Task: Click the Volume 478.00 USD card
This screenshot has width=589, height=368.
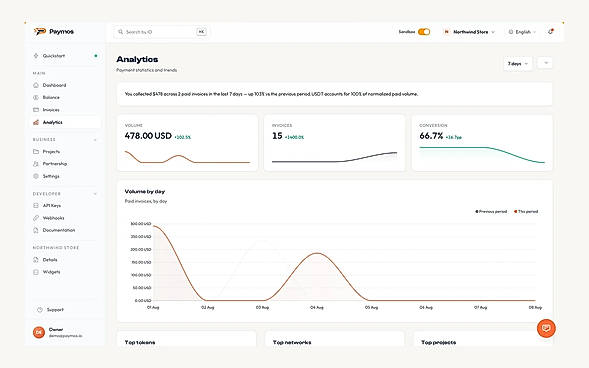Action: pyautogui.click(x=187, y=143)
